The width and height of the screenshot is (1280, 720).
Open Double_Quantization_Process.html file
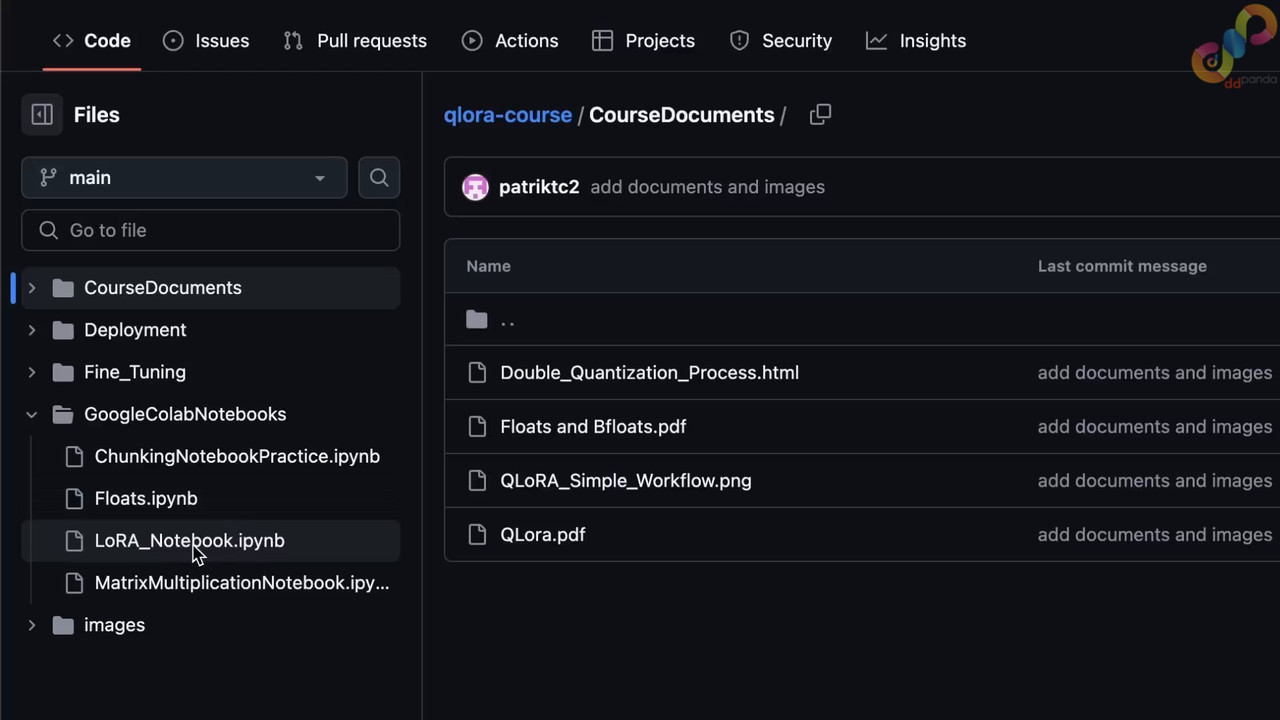pos(649,373)
